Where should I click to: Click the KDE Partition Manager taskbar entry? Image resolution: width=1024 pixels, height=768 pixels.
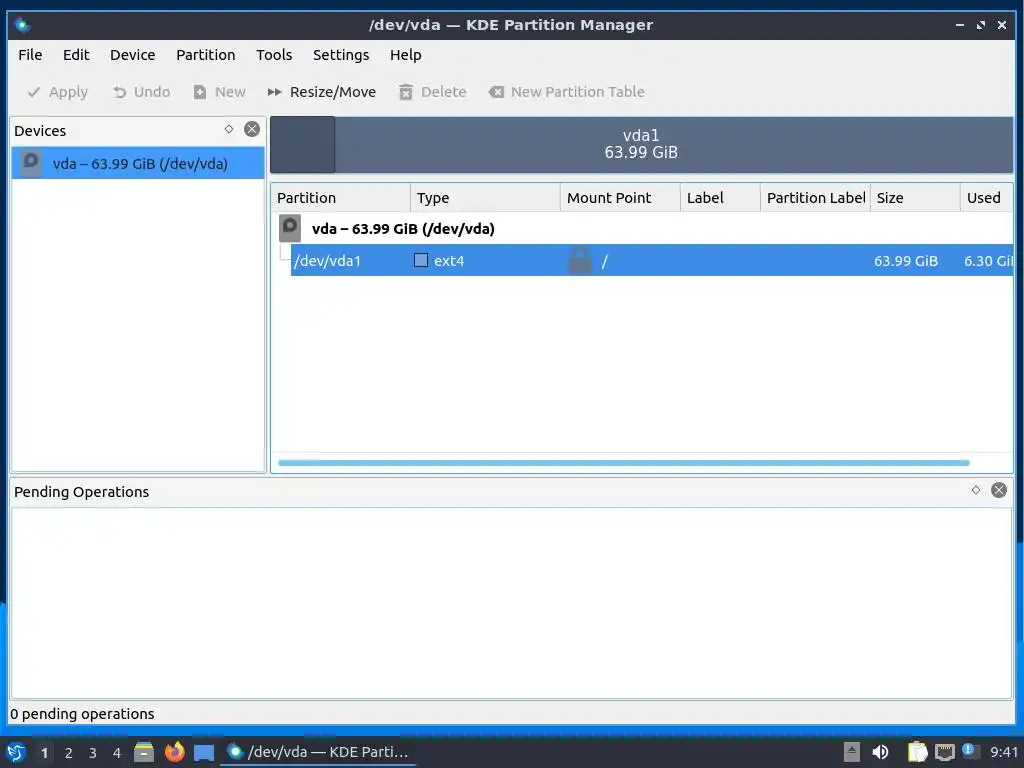click(x=318, y=752)
